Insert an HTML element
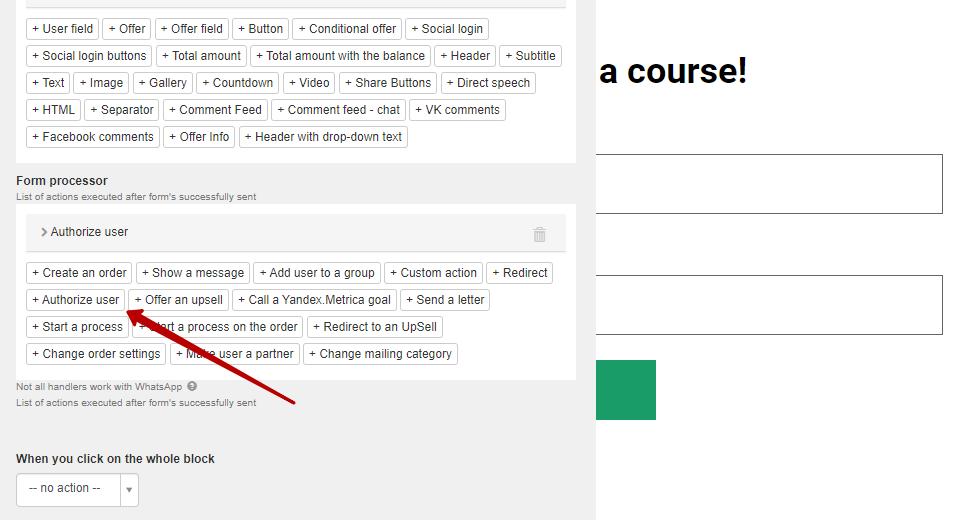The width and height of the screenshot is (957, 520). (53, 110)
